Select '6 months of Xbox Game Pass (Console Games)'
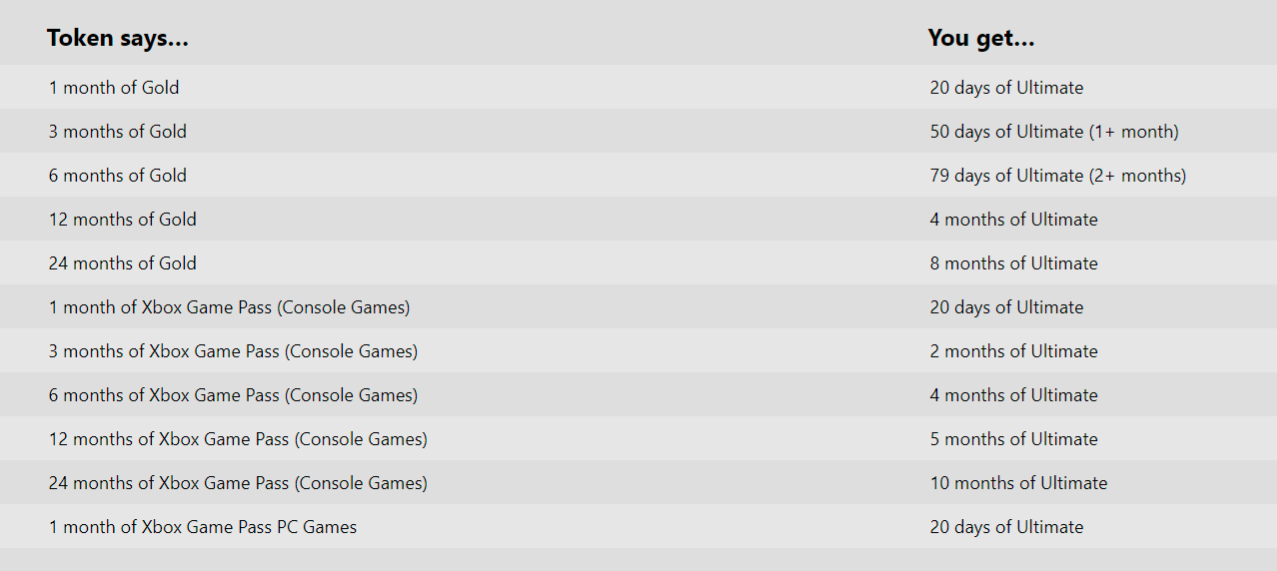Image resolution: width=1277 pixels, height=571 pixels. click(233, 395)
